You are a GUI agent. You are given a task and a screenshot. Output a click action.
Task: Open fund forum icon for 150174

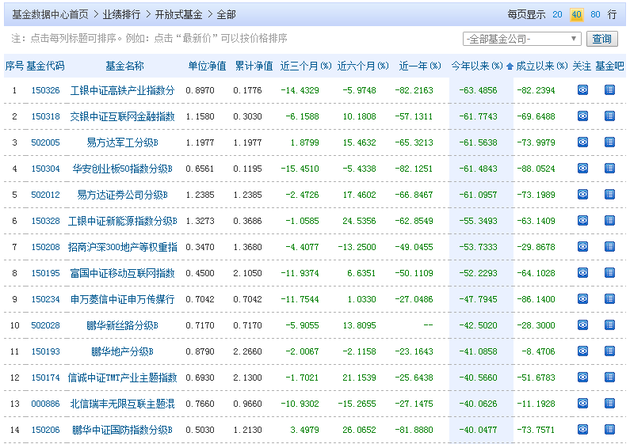(610, 377)
